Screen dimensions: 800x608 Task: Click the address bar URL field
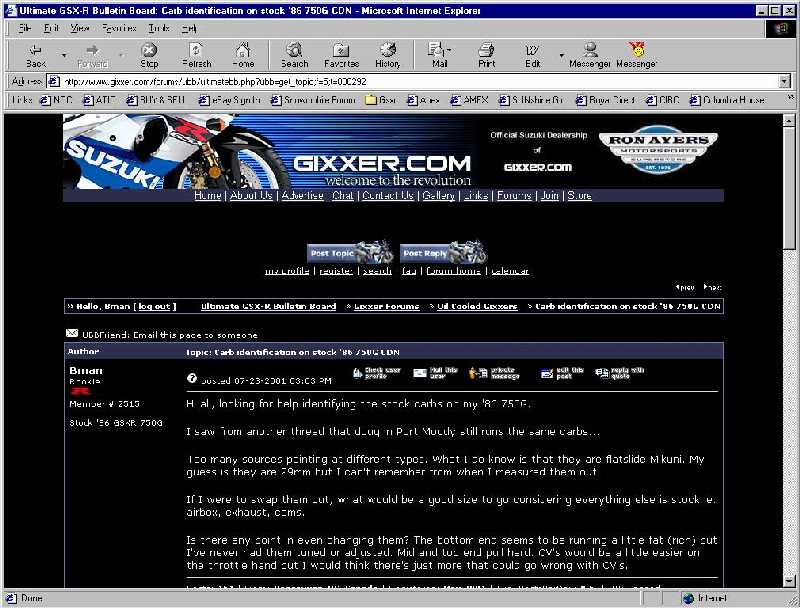tap(413, 81)
